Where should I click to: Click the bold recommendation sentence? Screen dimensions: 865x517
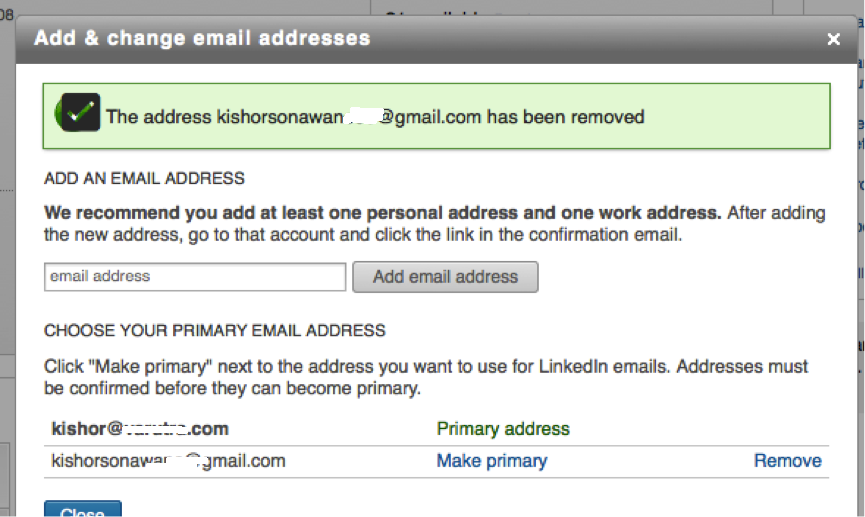pyautogui.click(x=382, y=213)
